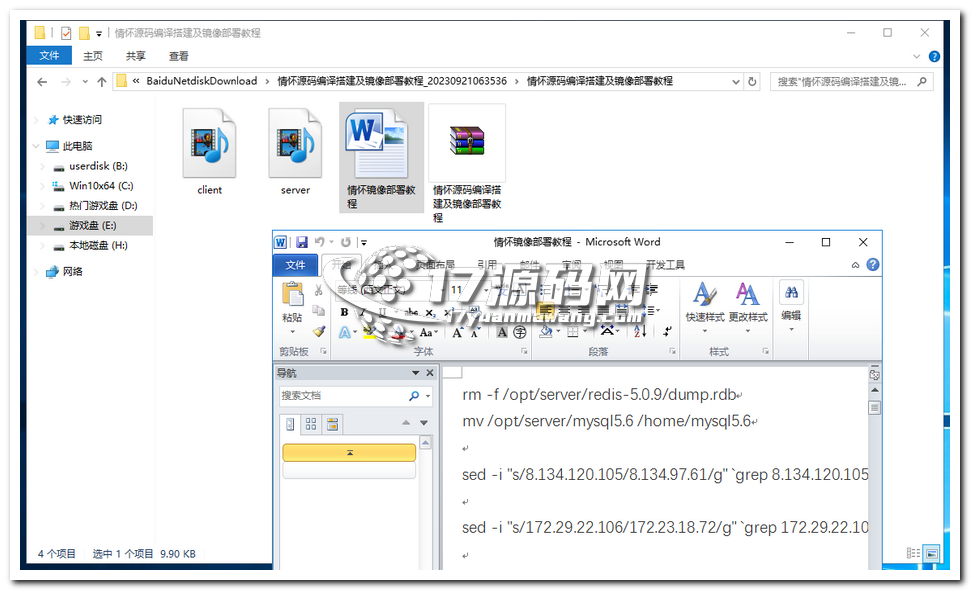Expand the 快速访问 tree node
This screenshot has height=591, width=971.
point(38,120)
